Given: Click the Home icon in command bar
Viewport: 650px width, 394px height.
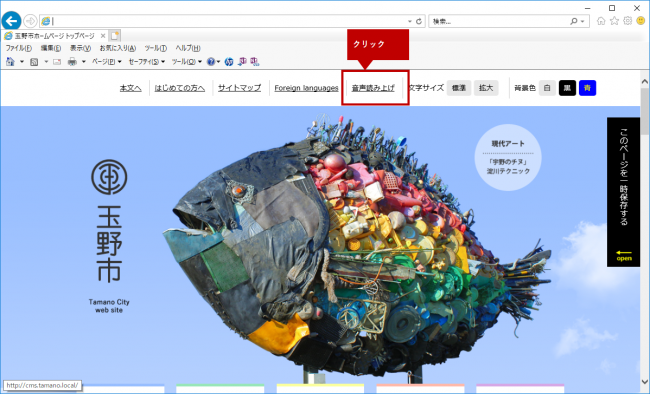Looking at the screenshot, I should point(10,62).
